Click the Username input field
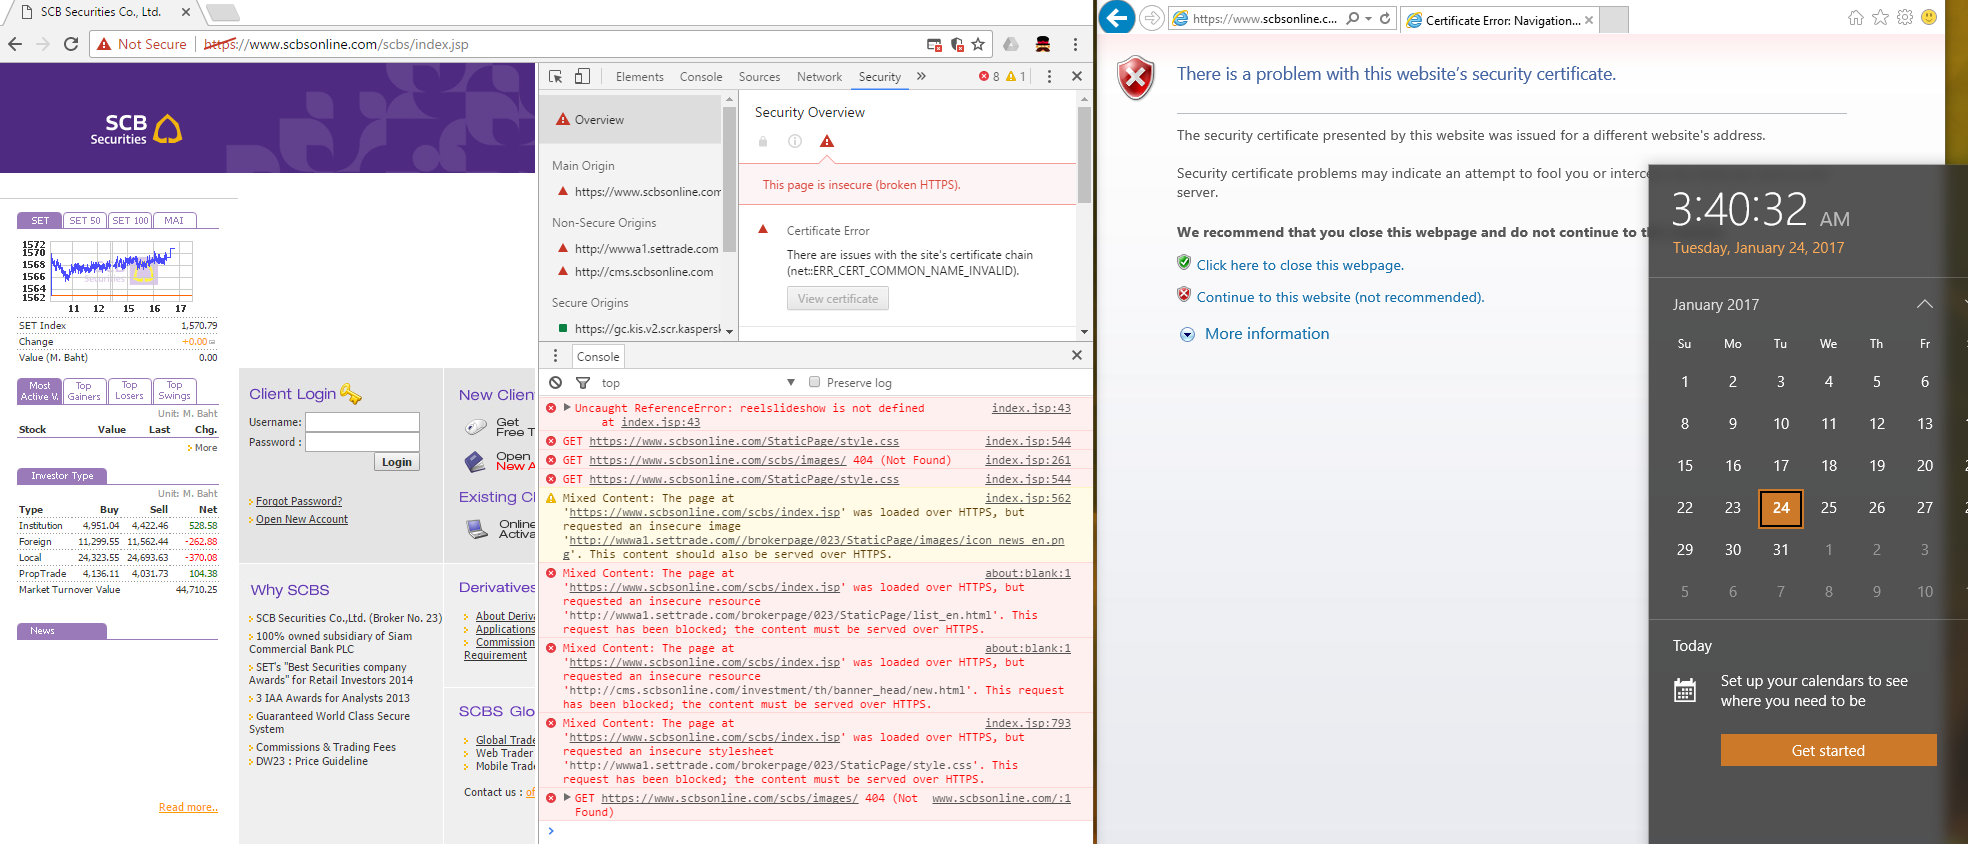Image resolution: width=1968 pixels, height=844 pixels. pos(362,422)
